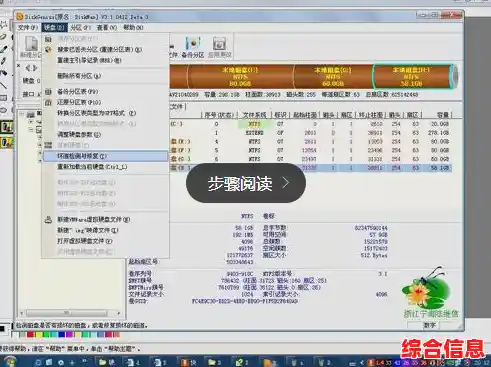Open the 帮助(H) menu
The image size is (491, 367).
[x=133, y=27]
